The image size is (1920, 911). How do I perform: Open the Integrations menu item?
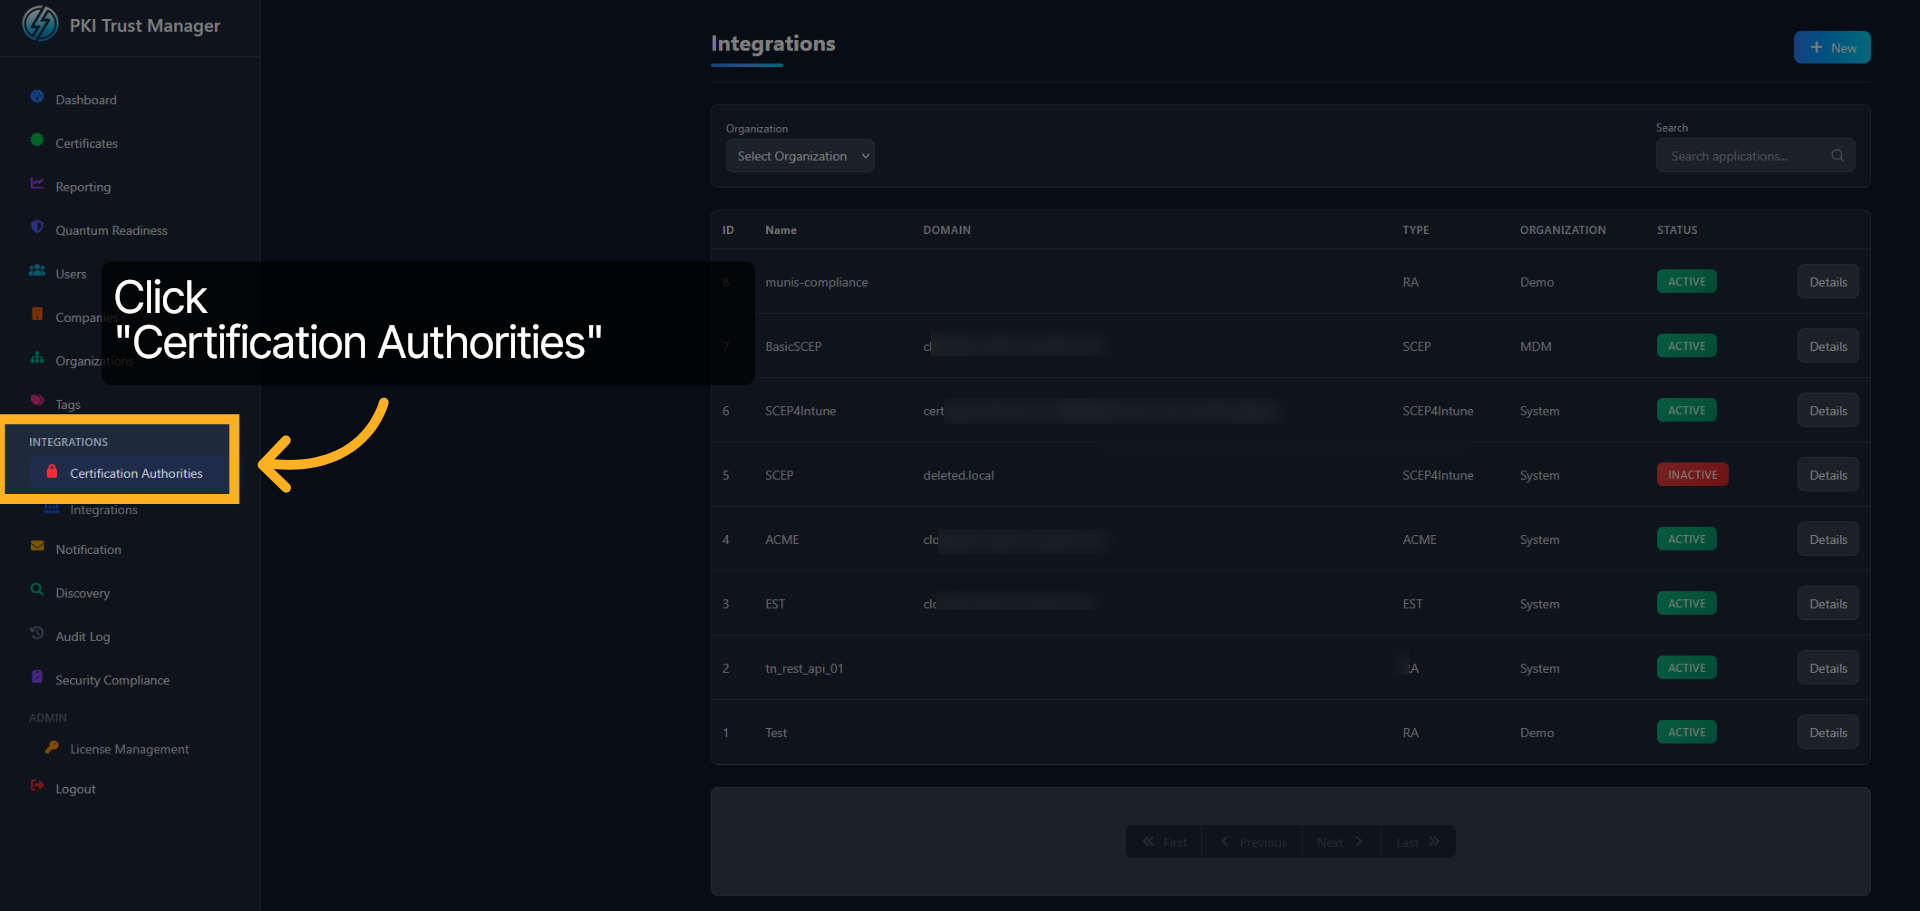point(103,509)
